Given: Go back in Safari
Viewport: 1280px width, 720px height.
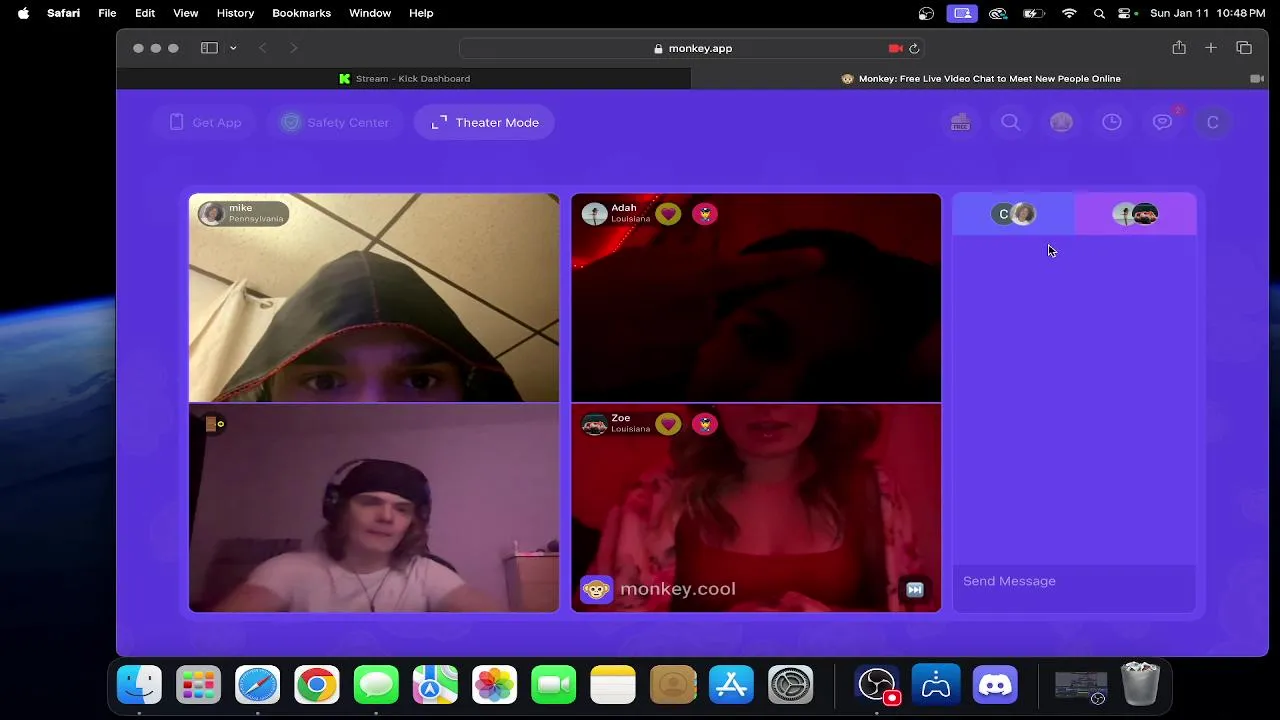Looking at the screenshot, I should click(263, 48).
